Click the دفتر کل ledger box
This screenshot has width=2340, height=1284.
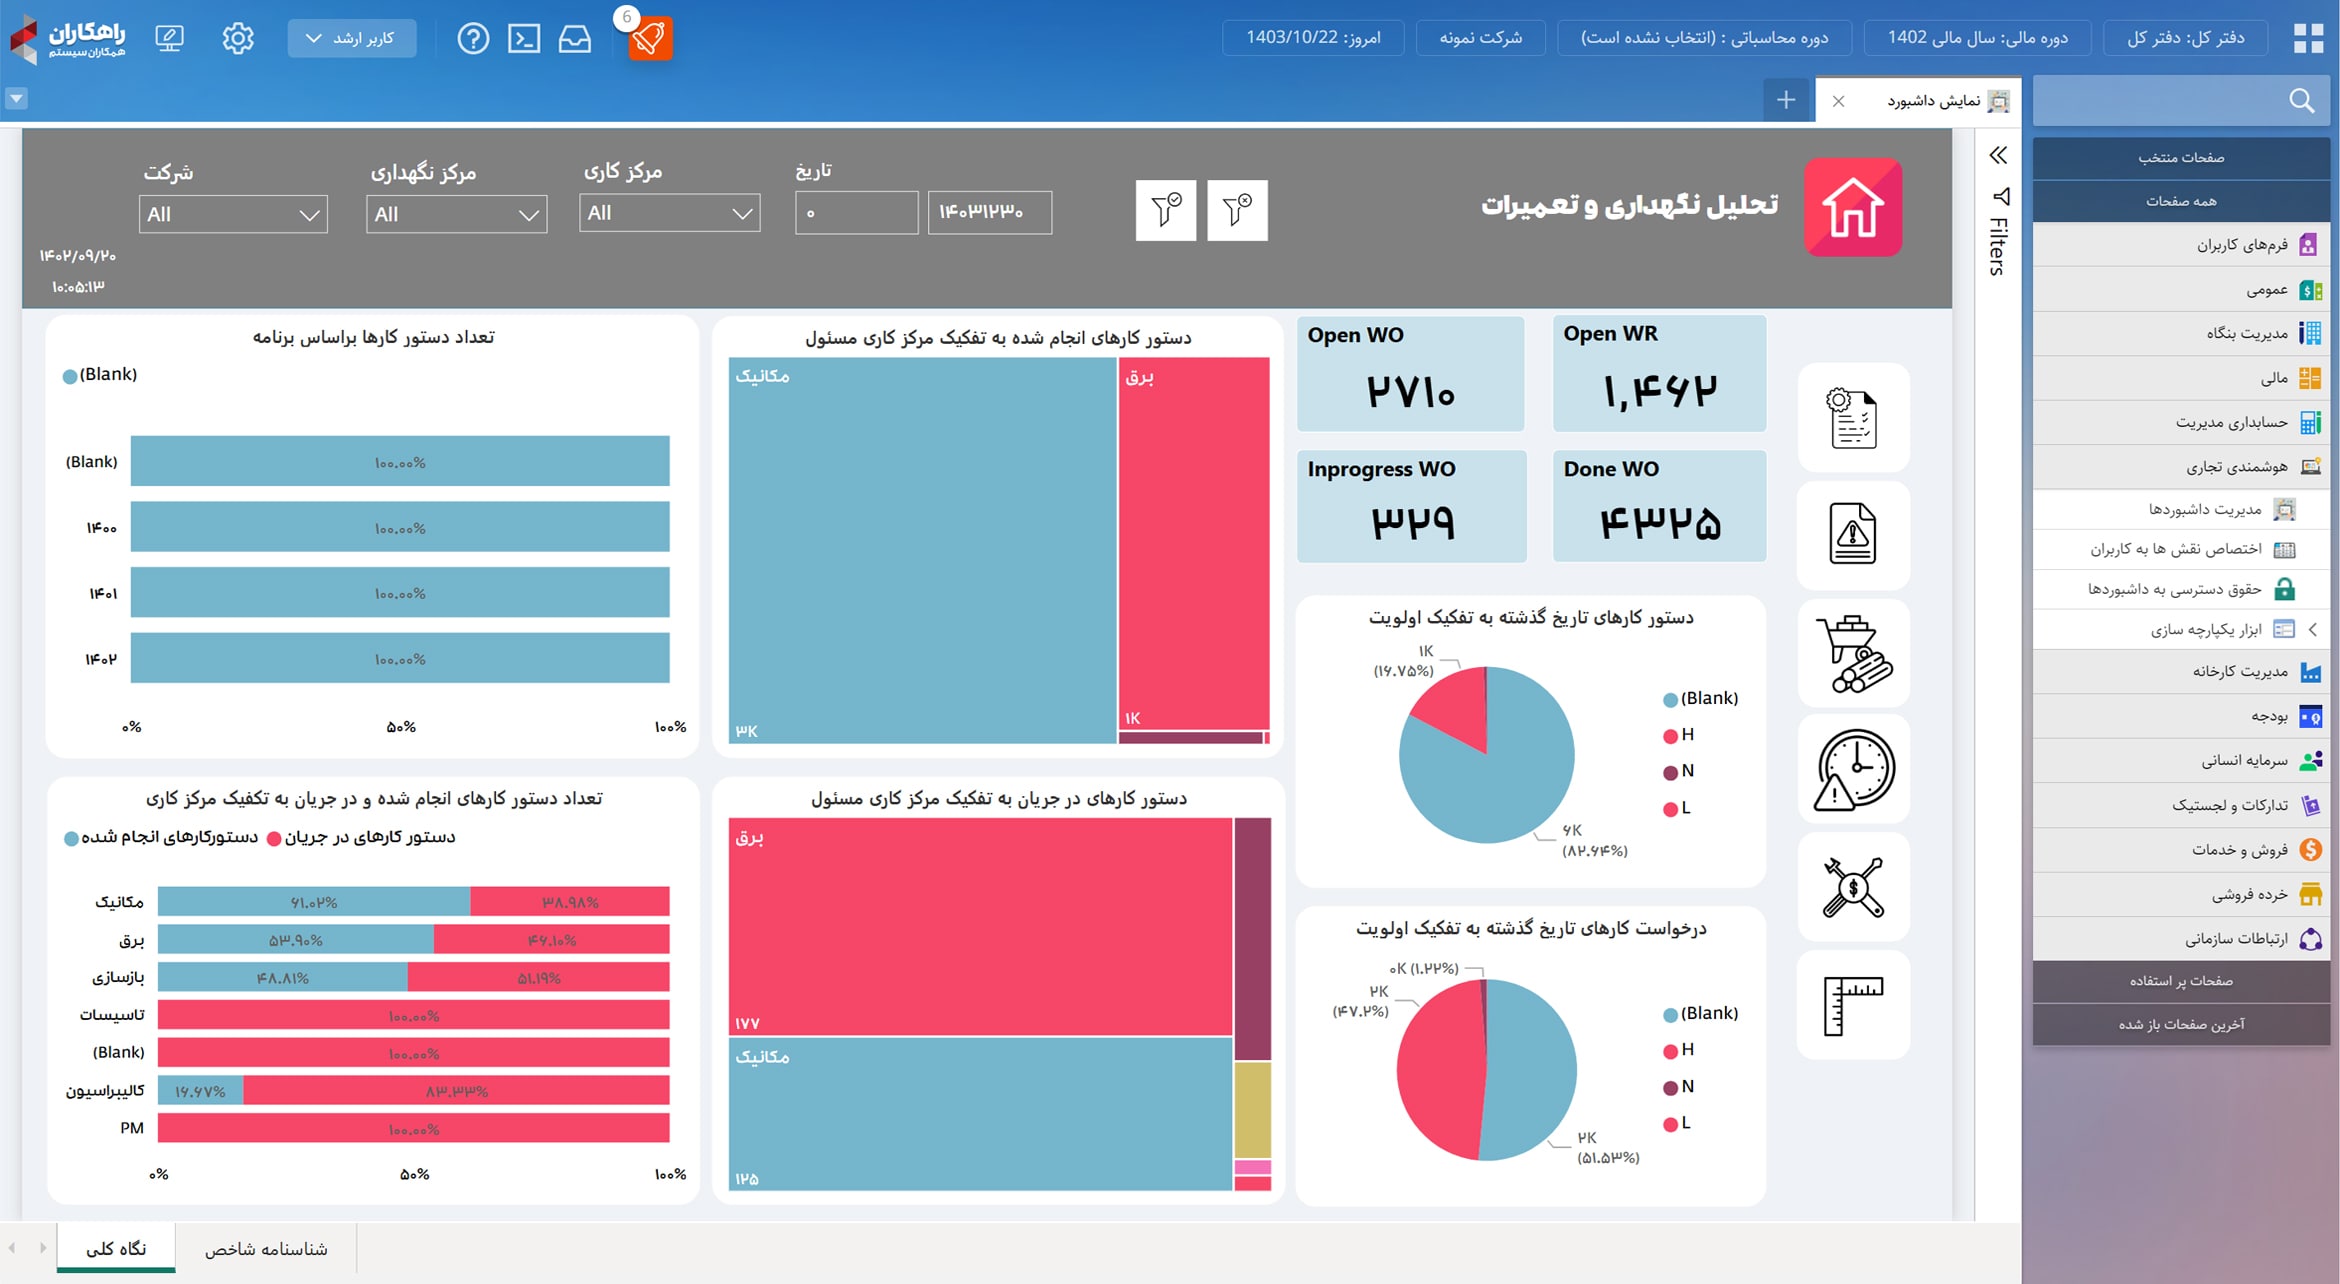(x=2185, y=38)
